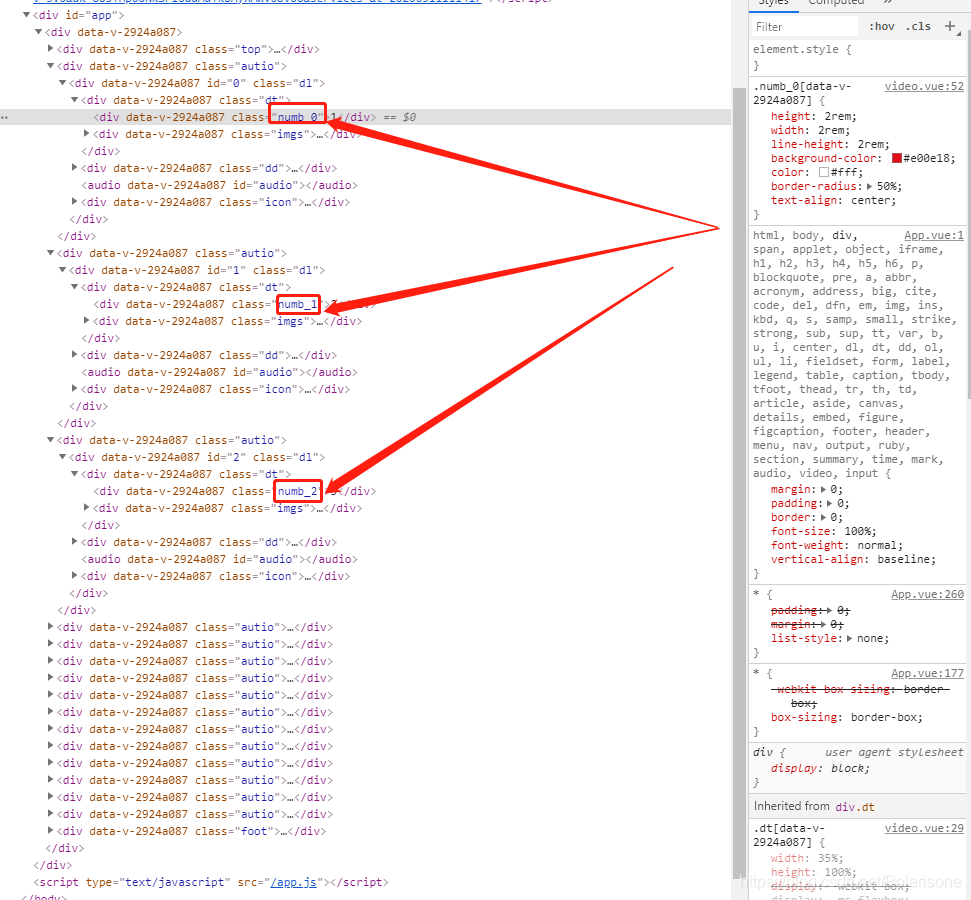Viewport: 971px width, 900px height.
Task: Click the .numb_0[data-v-2924a087] selector
Action: (802, 93)
